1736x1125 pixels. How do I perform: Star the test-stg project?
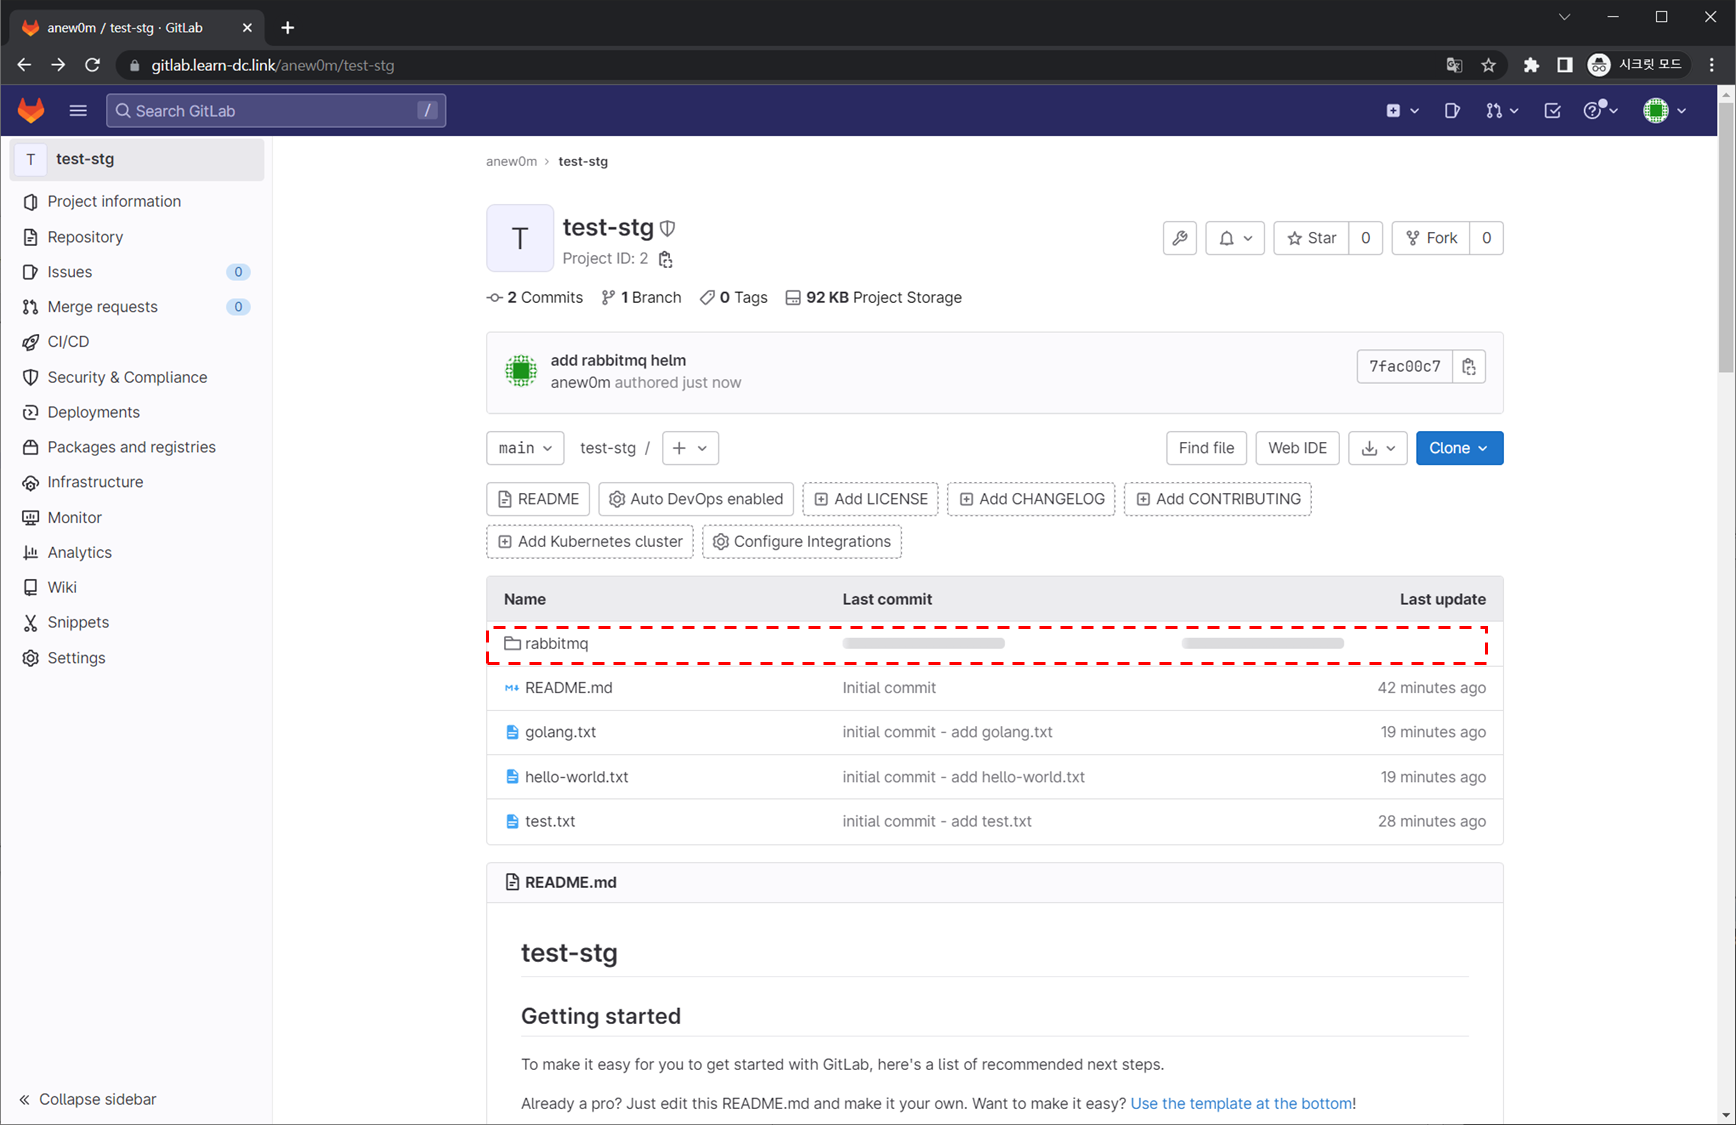pyautogui.click(x=1311, y=238)
